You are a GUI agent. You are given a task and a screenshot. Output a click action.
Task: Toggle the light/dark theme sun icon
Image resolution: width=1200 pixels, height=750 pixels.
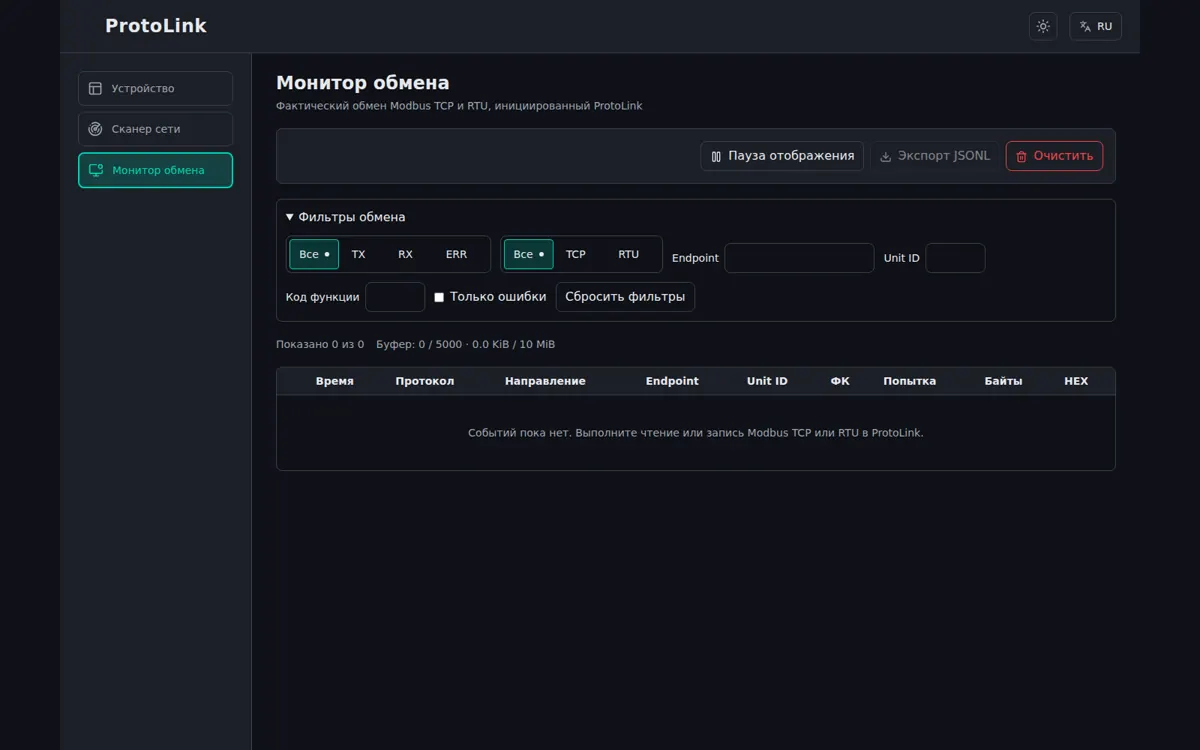1043,26
